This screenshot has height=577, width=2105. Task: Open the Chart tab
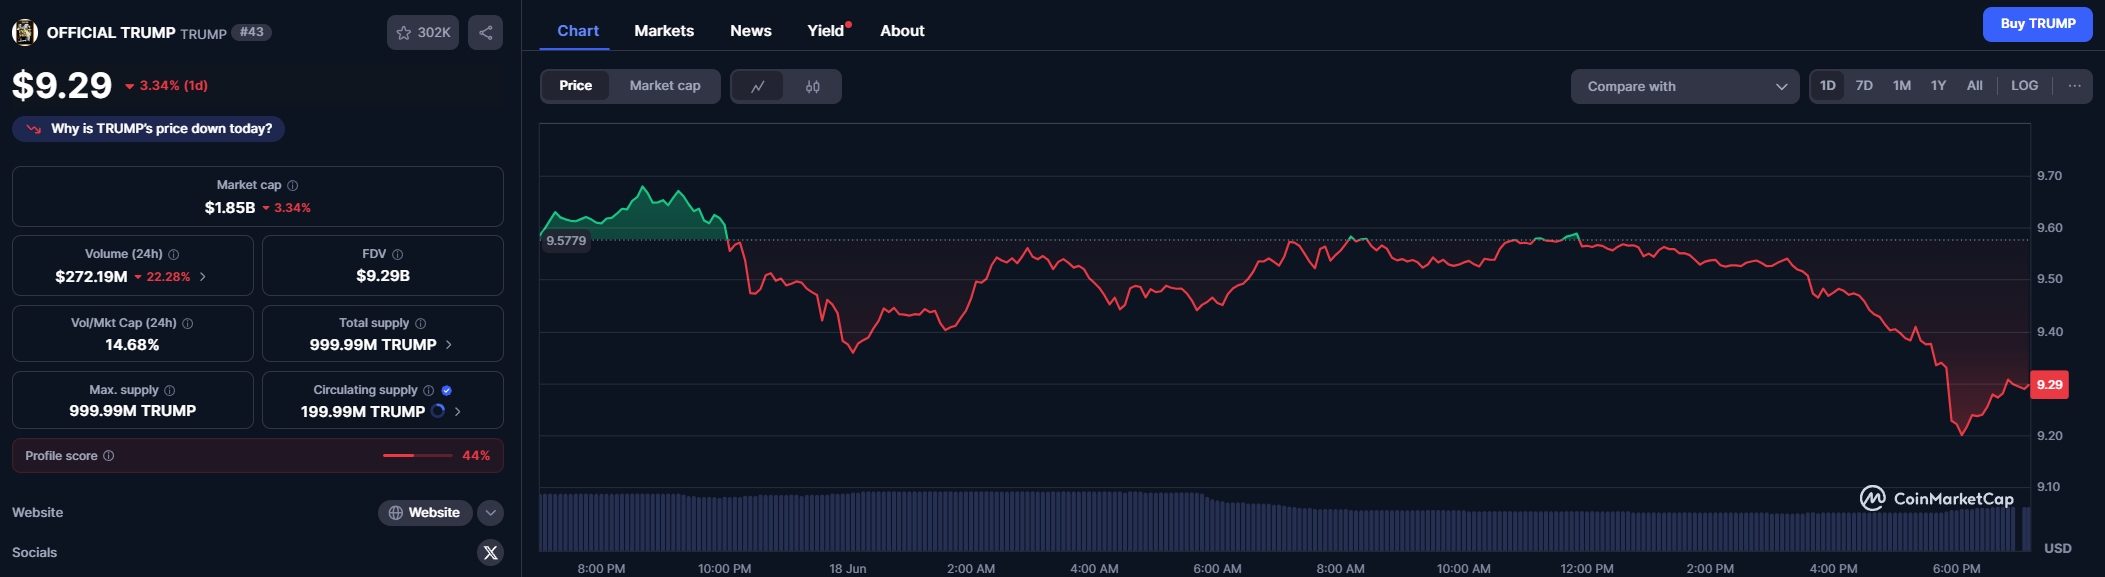(578, 31)
